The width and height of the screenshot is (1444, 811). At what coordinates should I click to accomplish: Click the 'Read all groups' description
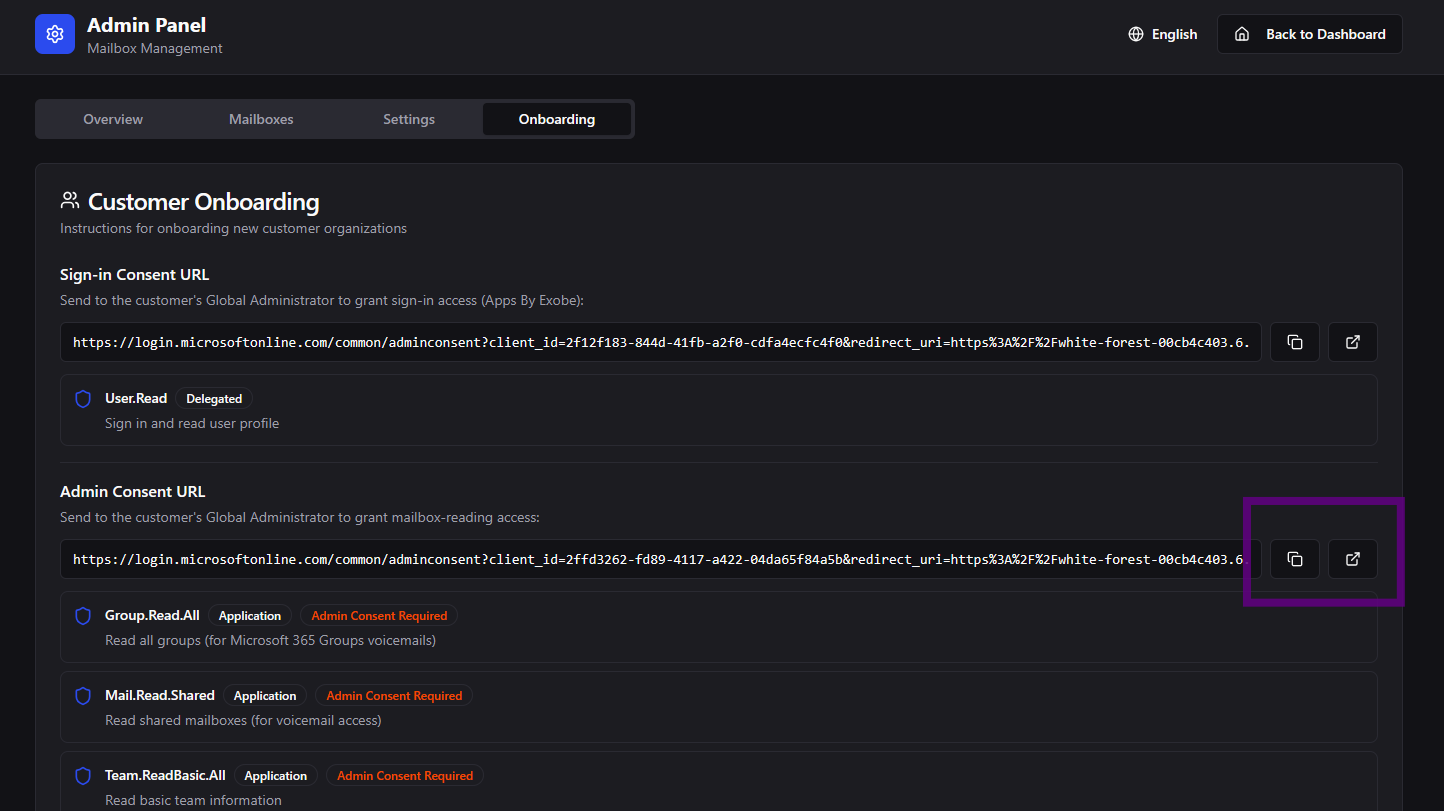270,640
